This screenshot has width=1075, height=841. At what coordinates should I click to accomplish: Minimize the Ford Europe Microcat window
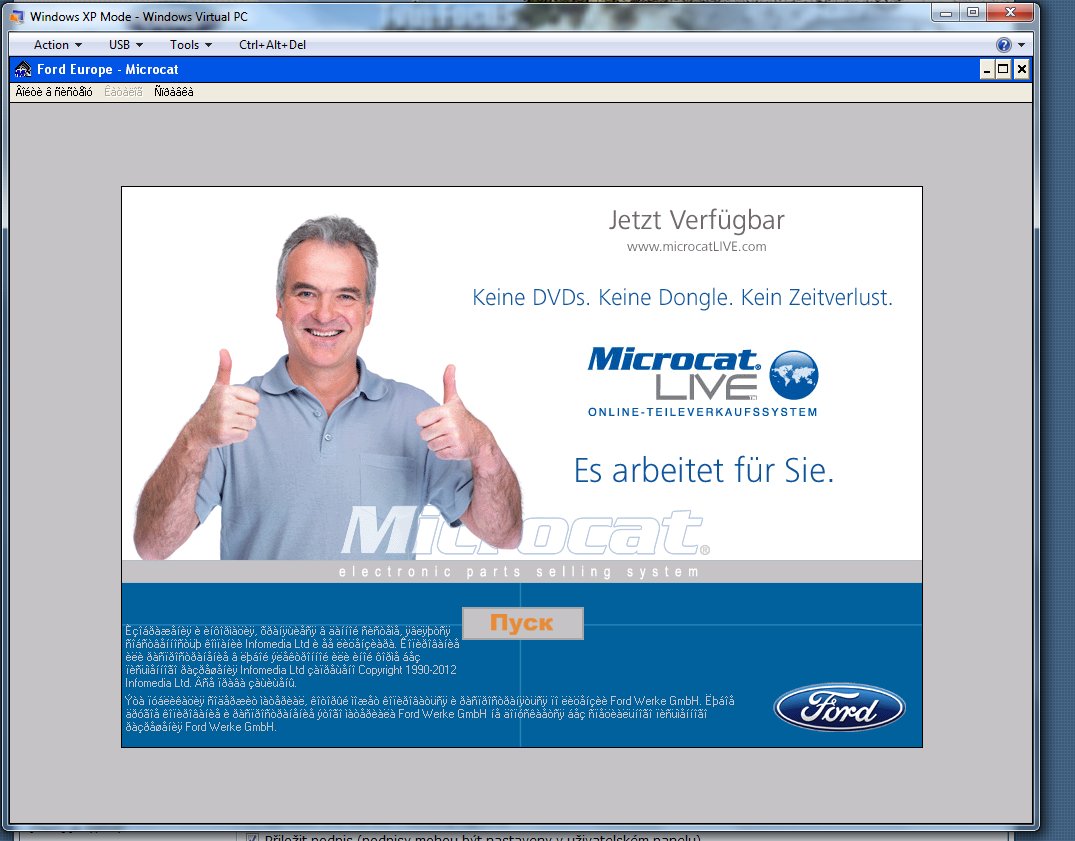[986, 69]
